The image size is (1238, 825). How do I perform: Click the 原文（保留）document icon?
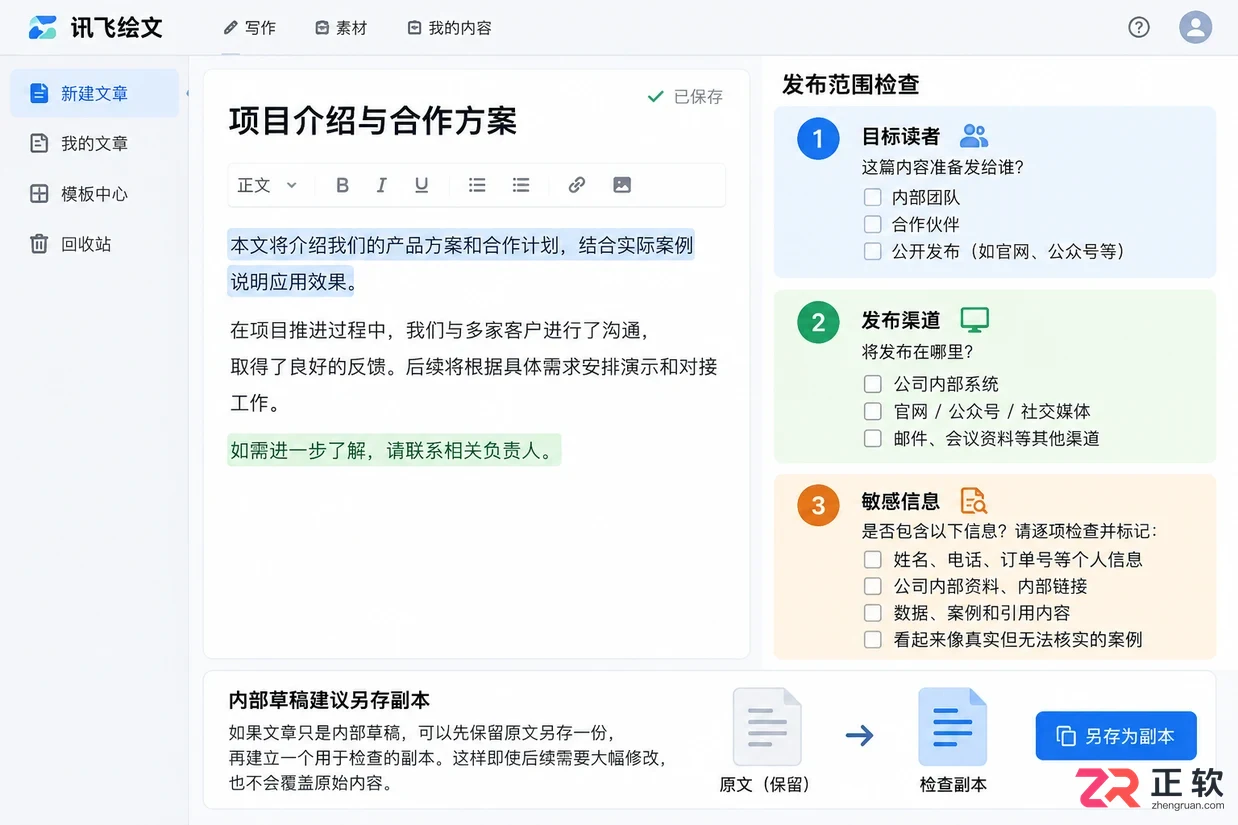click(767, 726)
